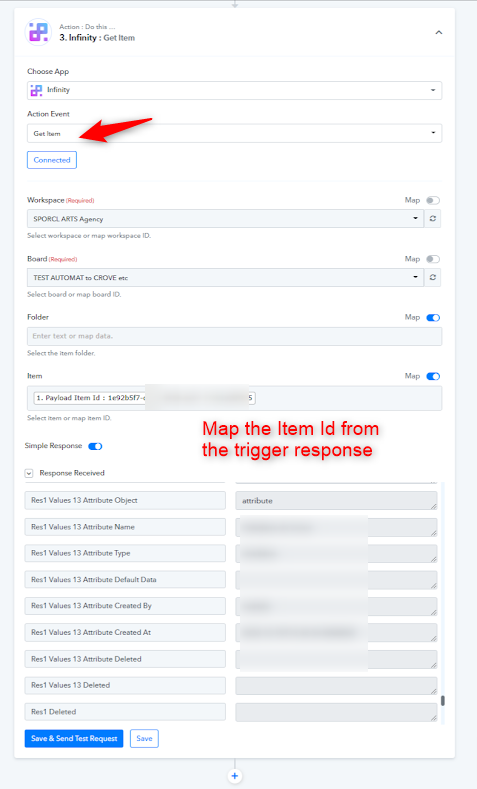This screenshot has height=789, width=477.
Task: Add a new step with the plus icon
Action: 234,776
